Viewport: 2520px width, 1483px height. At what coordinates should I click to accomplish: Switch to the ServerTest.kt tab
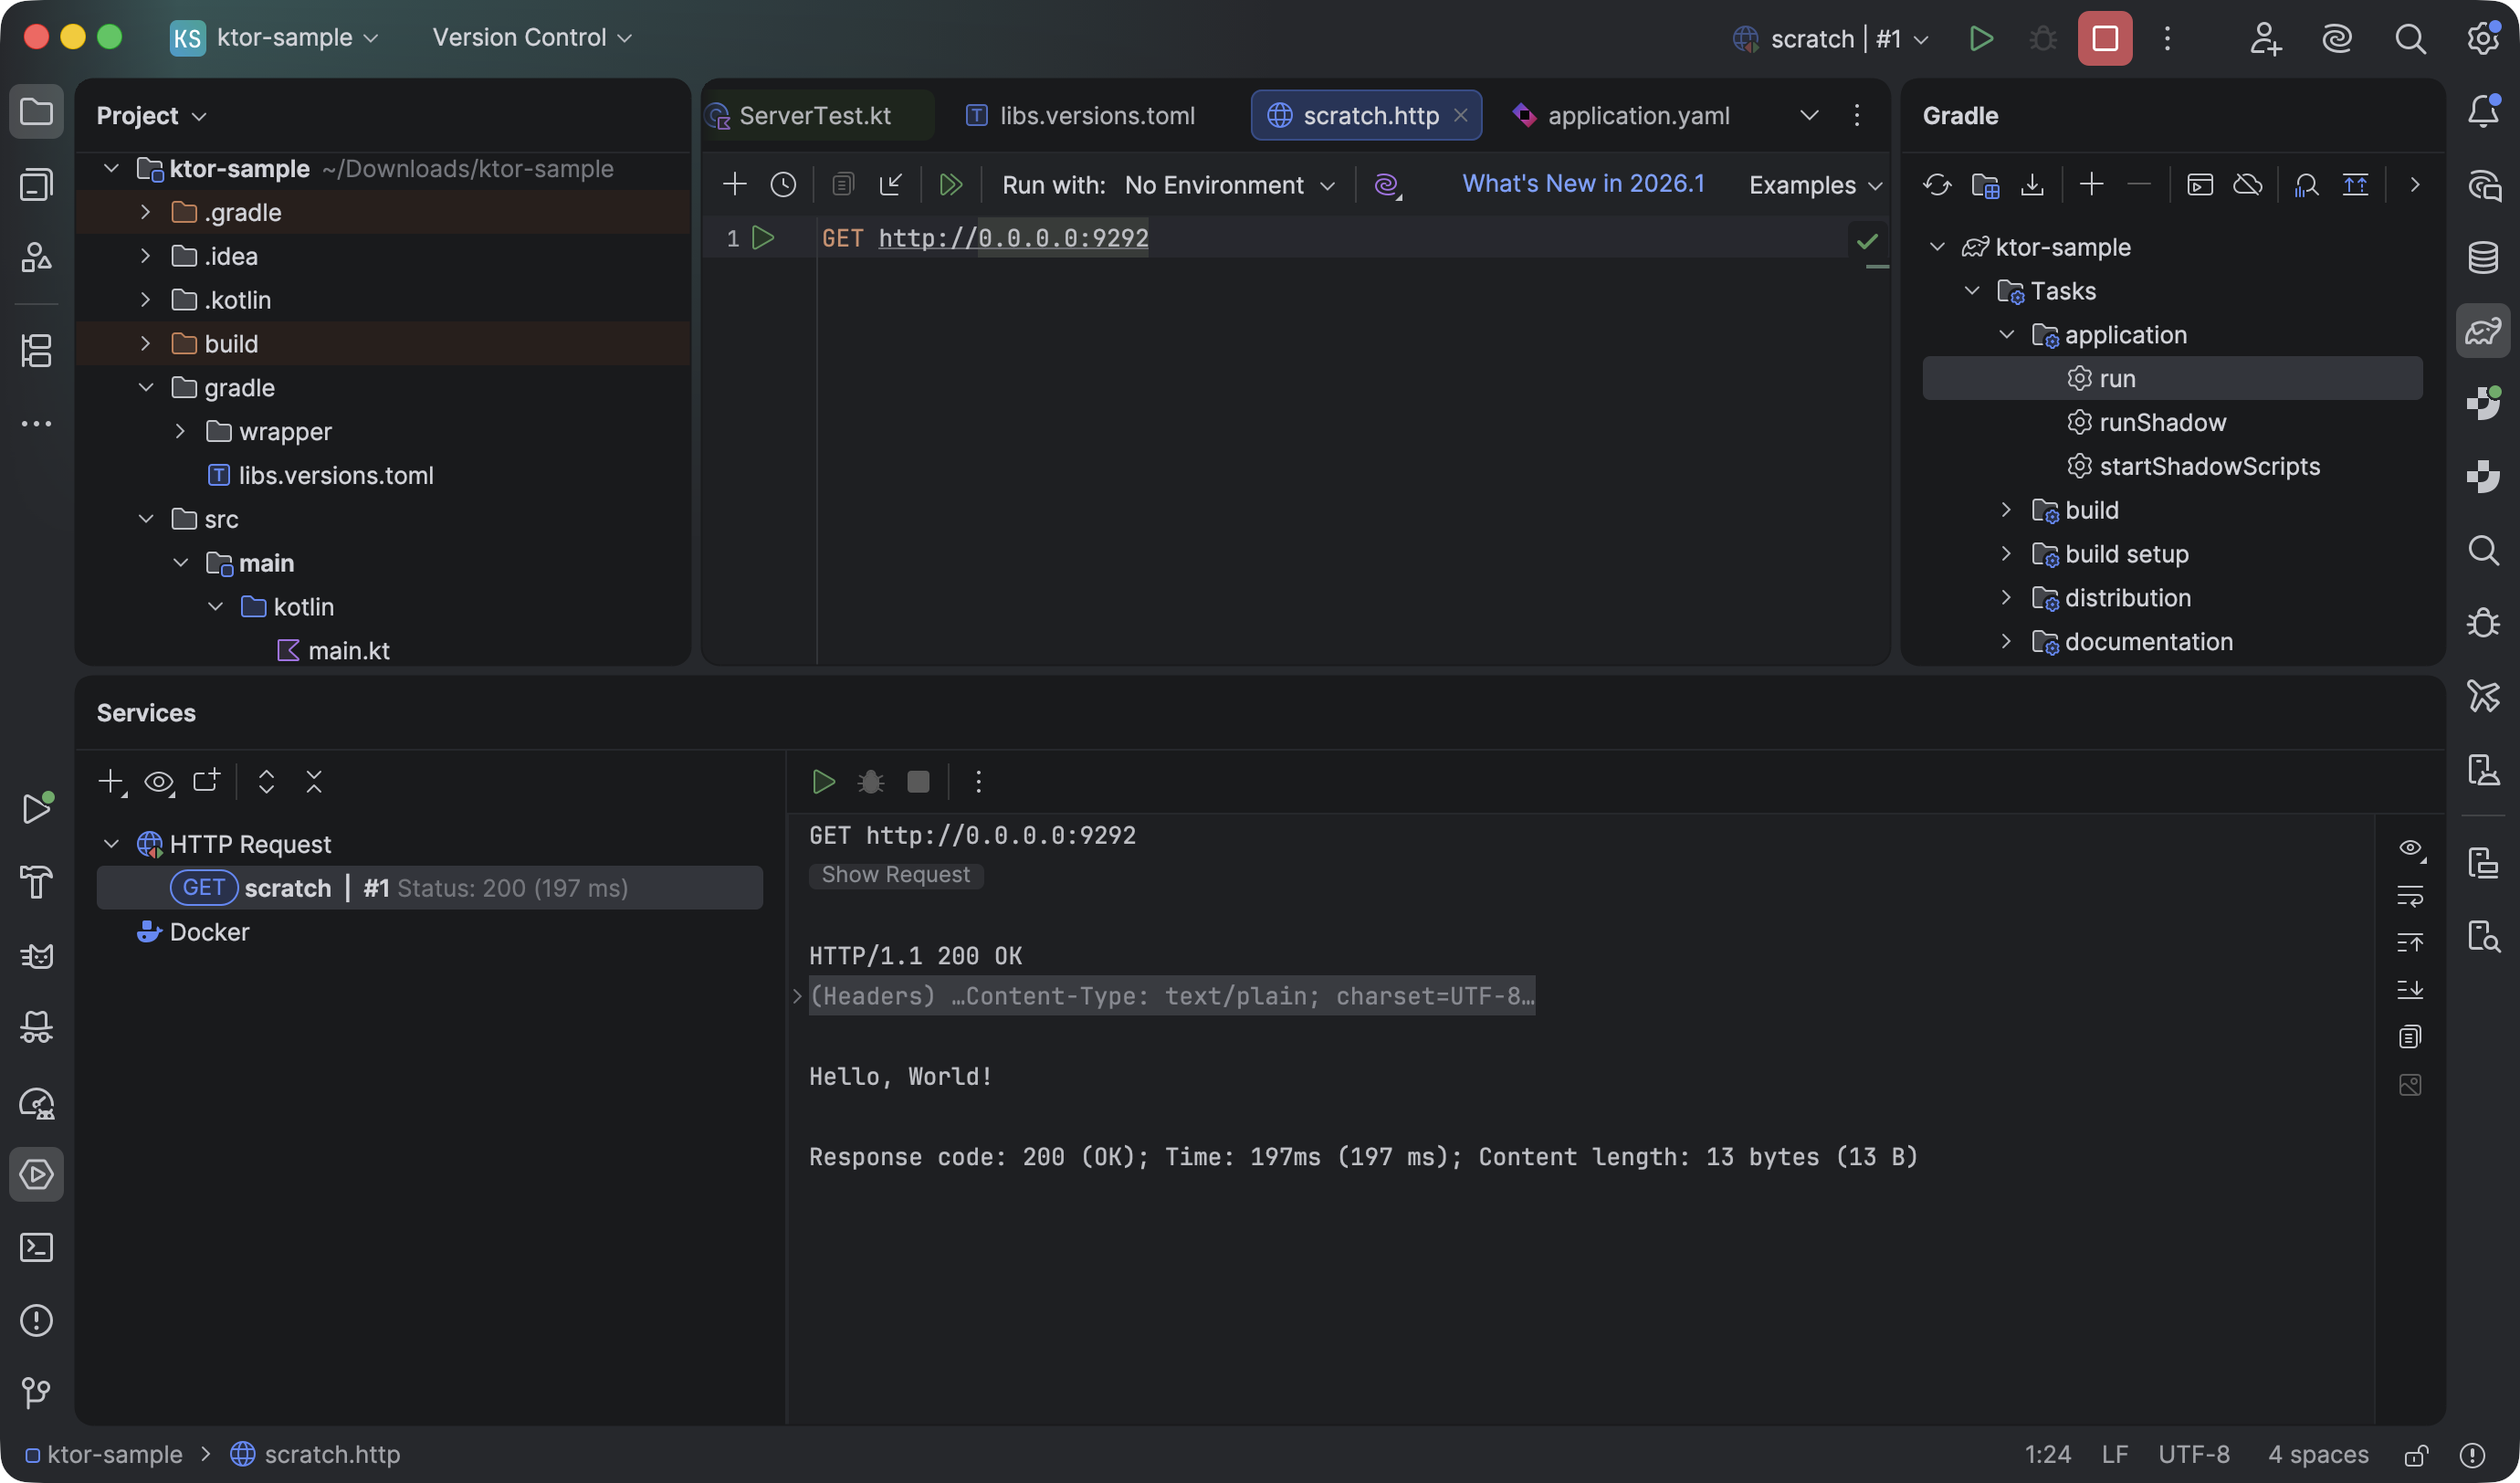point(815,115)
